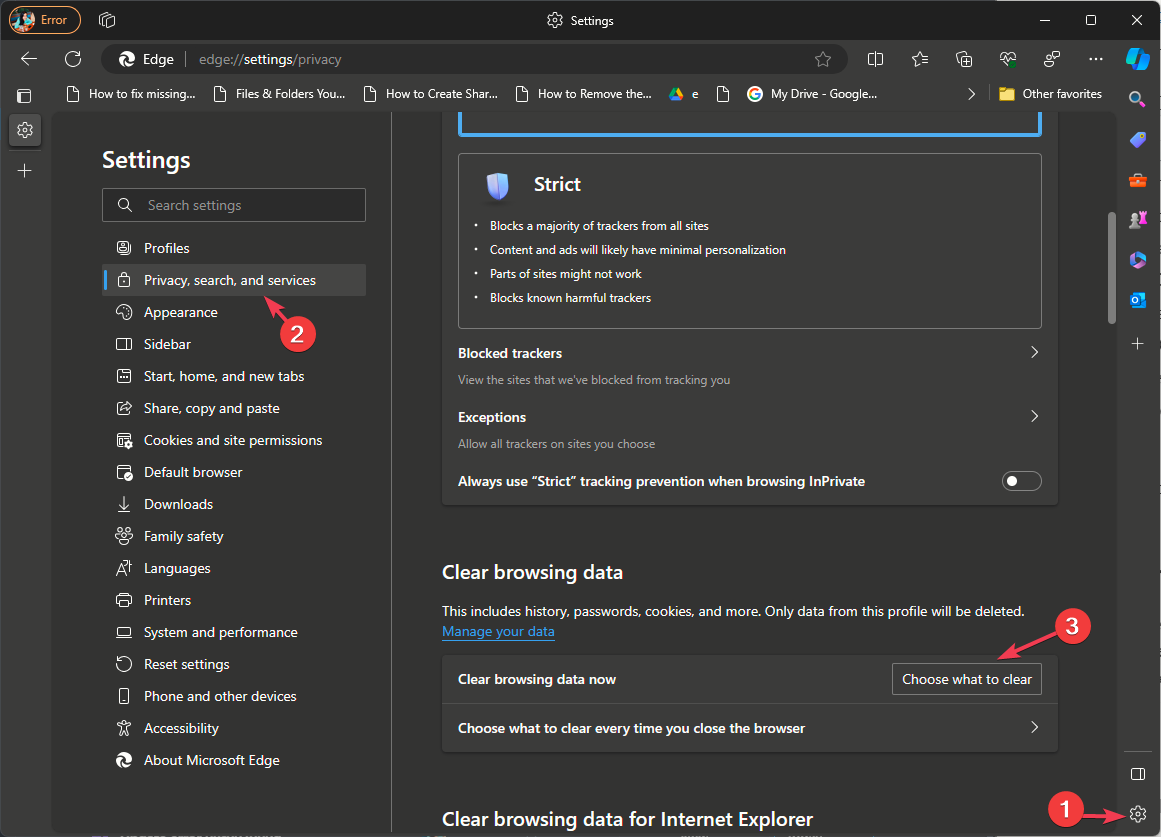Open the Search icon in the sidebar
This screenshot has width=1161, height=837.
pos(1137,99)
